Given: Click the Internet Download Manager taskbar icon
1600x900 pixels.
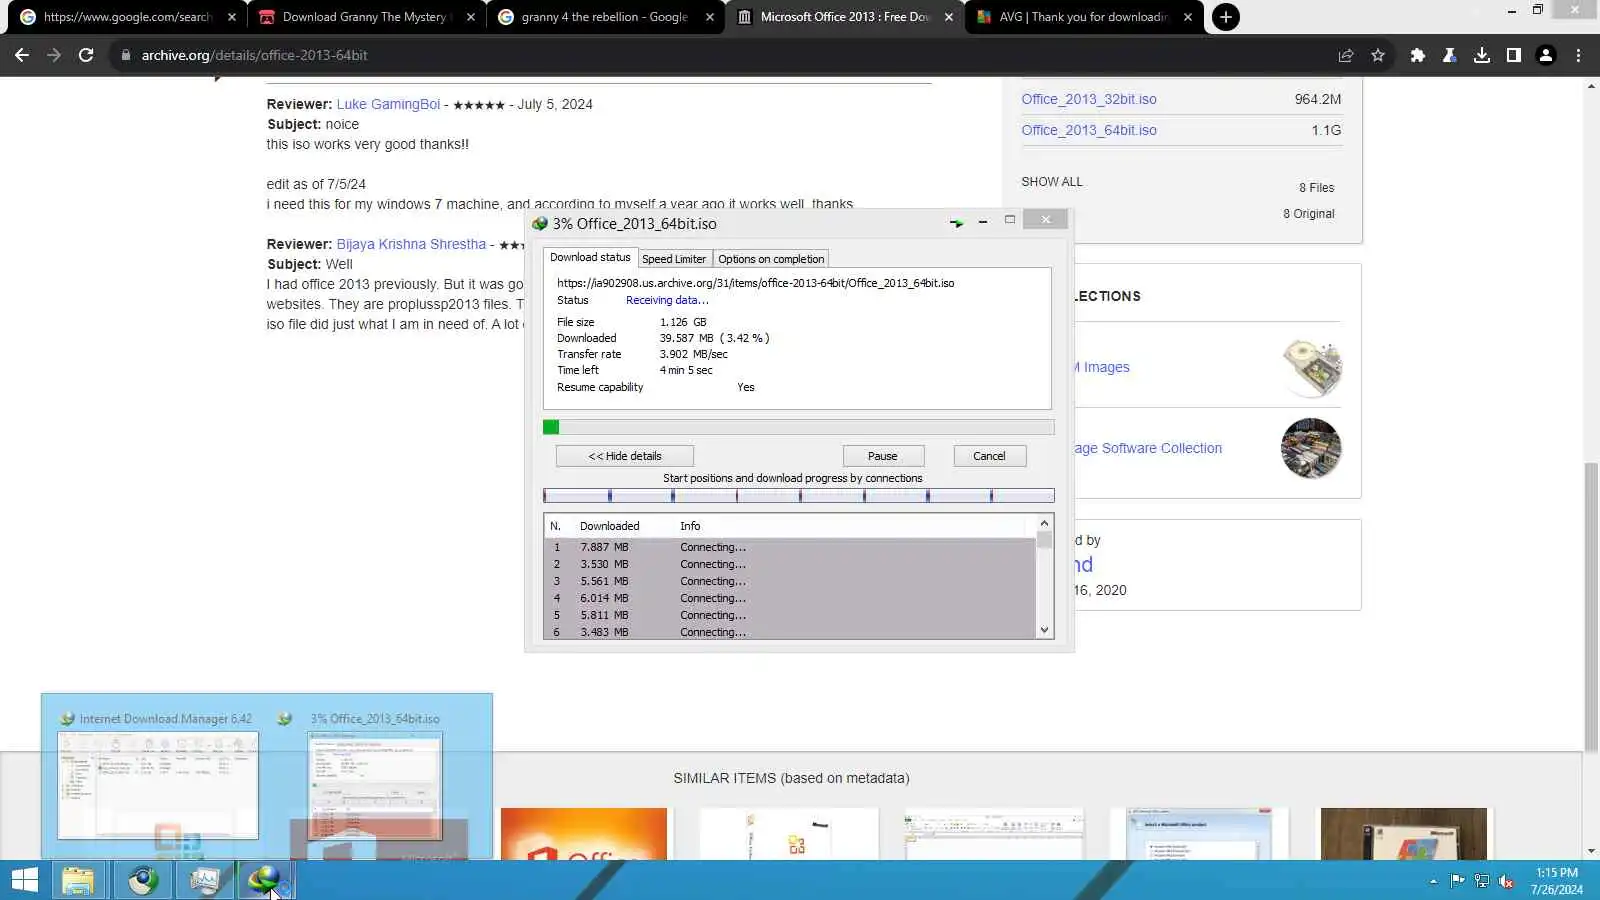Looking at the screenshot, I should pyautogui.click(x=266, y=880).
